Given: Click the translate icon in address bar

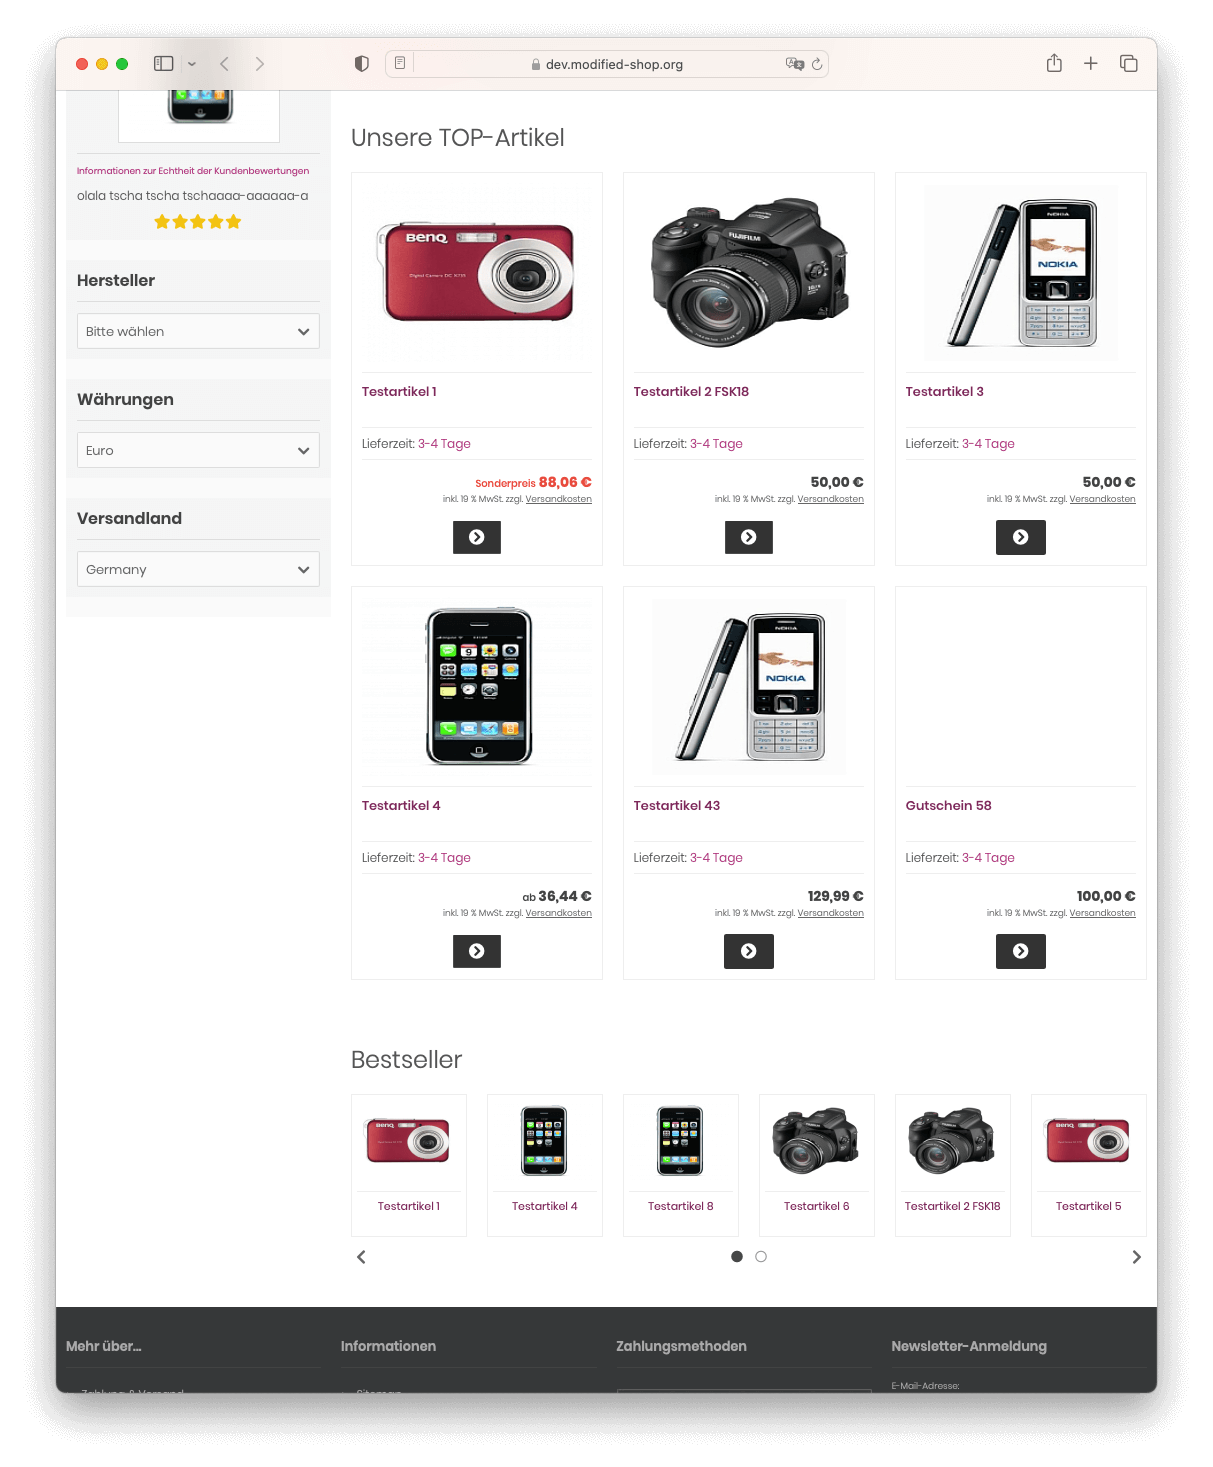Looking at the screenshot, I should click(x=795, y=64).
